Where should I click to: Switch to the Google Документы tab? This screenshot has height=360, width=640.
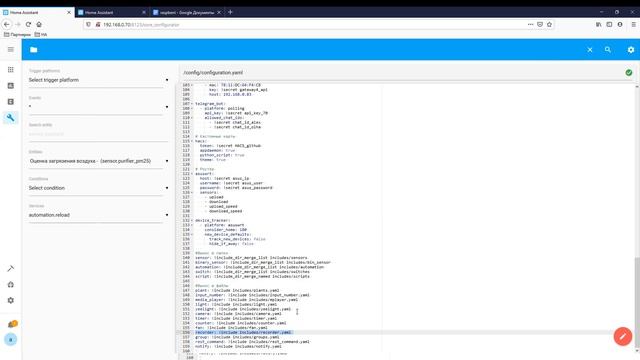click(186, 12)
